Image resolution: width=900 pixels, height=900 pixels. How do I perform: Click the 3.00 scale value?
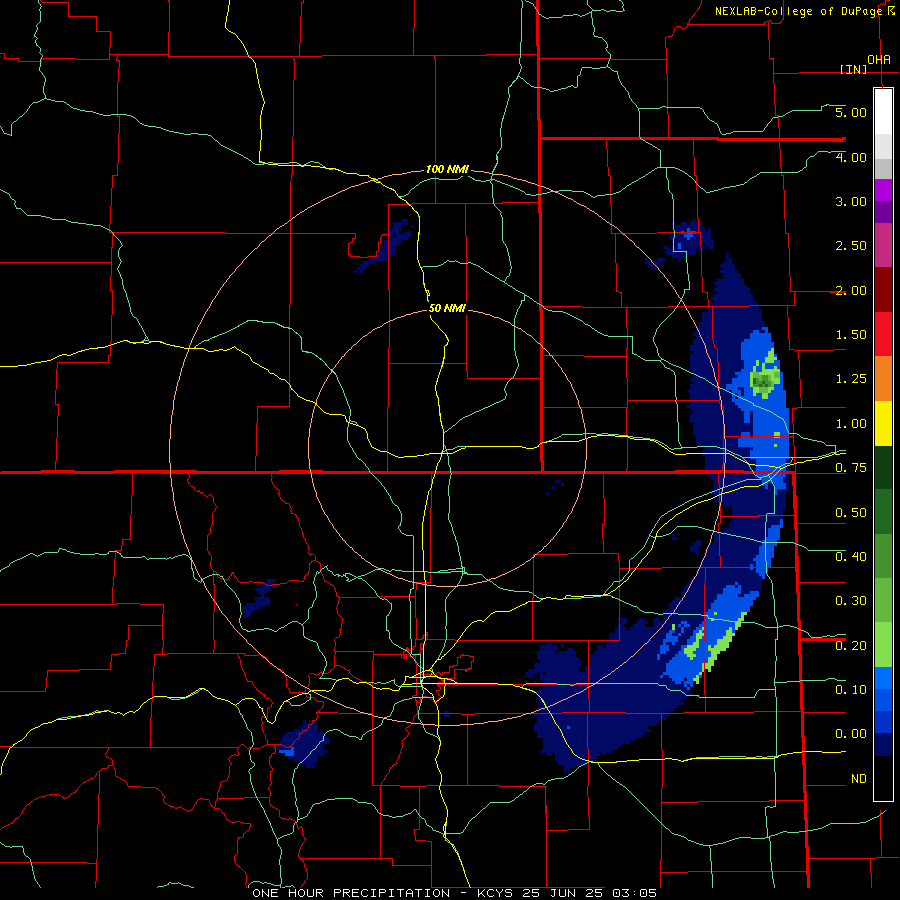click(851, 201)
